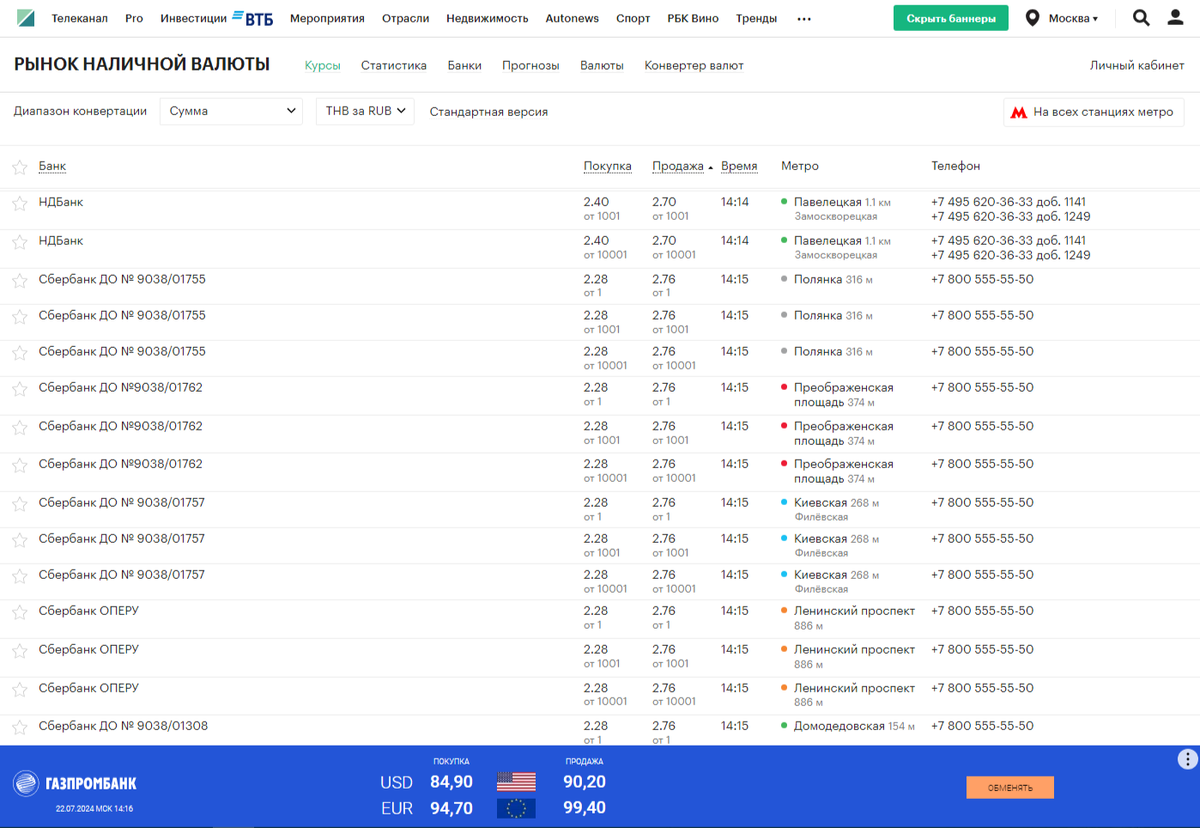1200x828 pixels.
Task: Click the Gazprombank logo in banner
Action: 75,783
